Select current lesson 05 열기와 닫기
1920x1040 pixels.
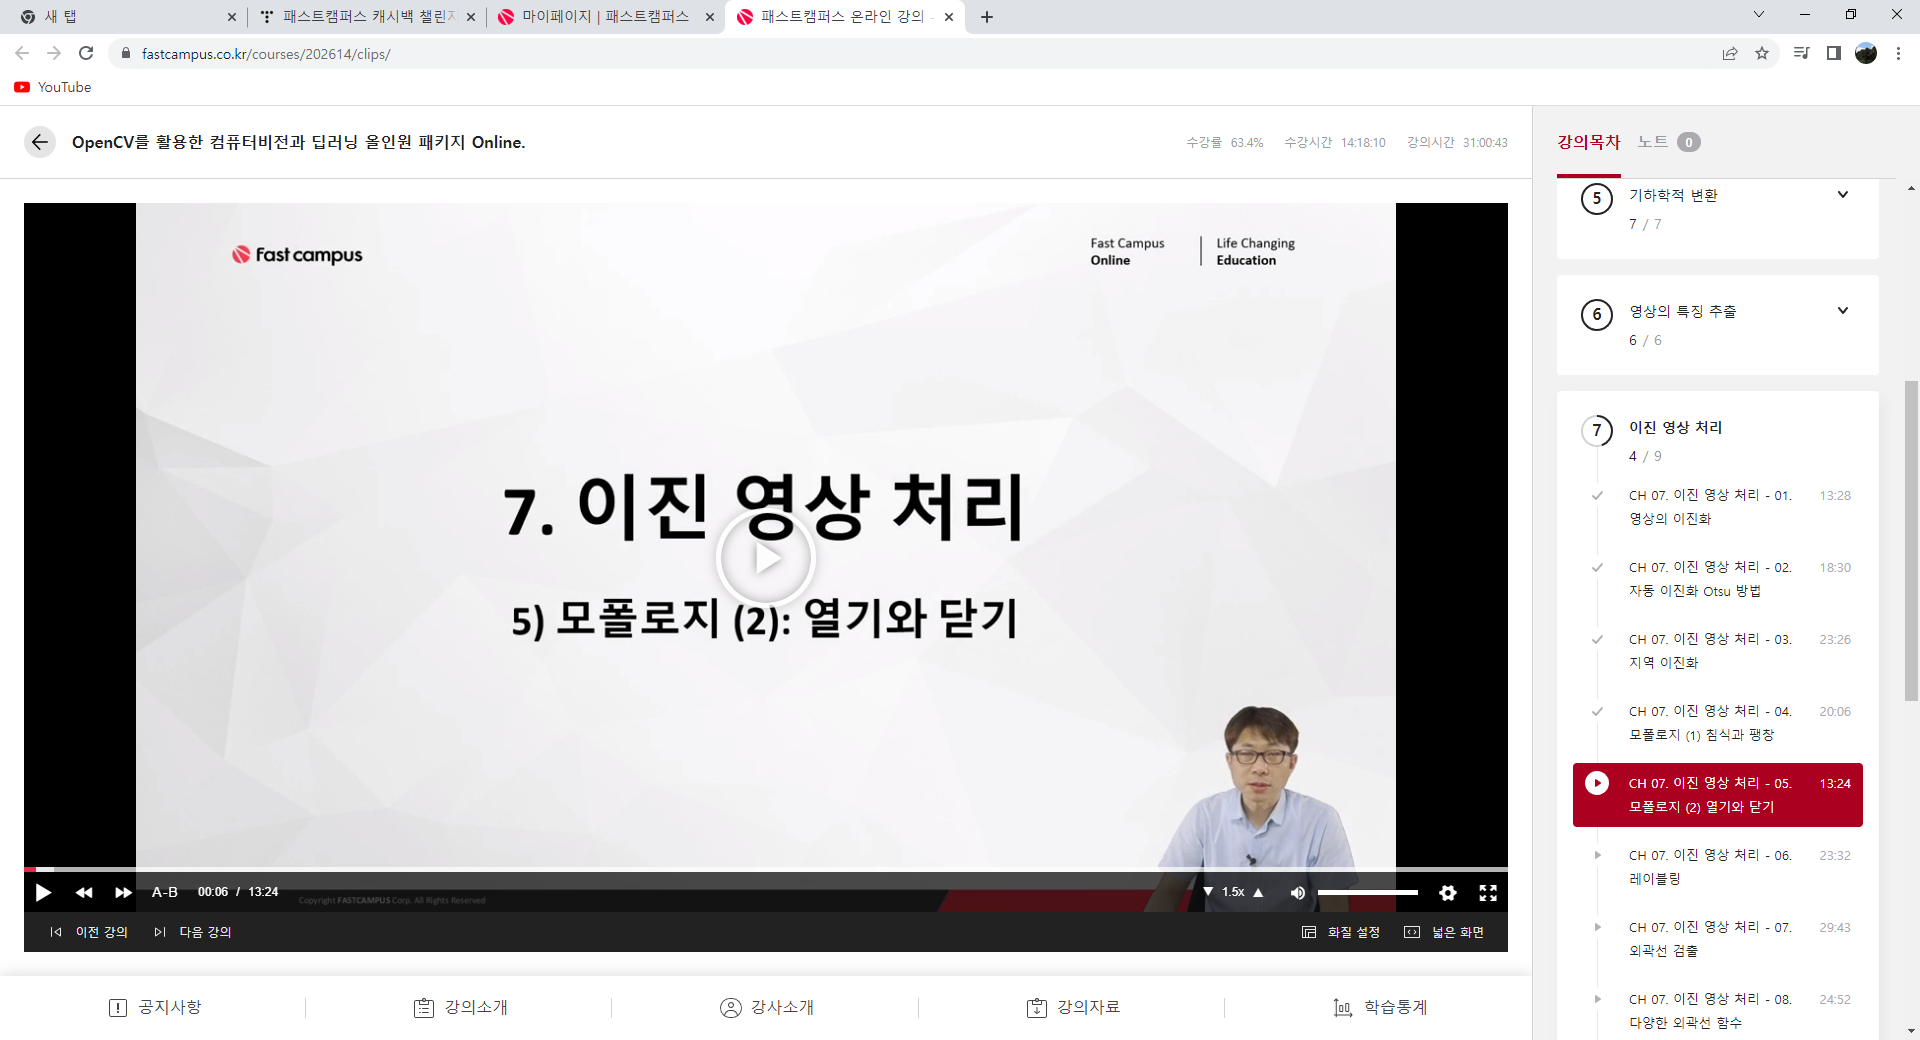pos(1718,795)
